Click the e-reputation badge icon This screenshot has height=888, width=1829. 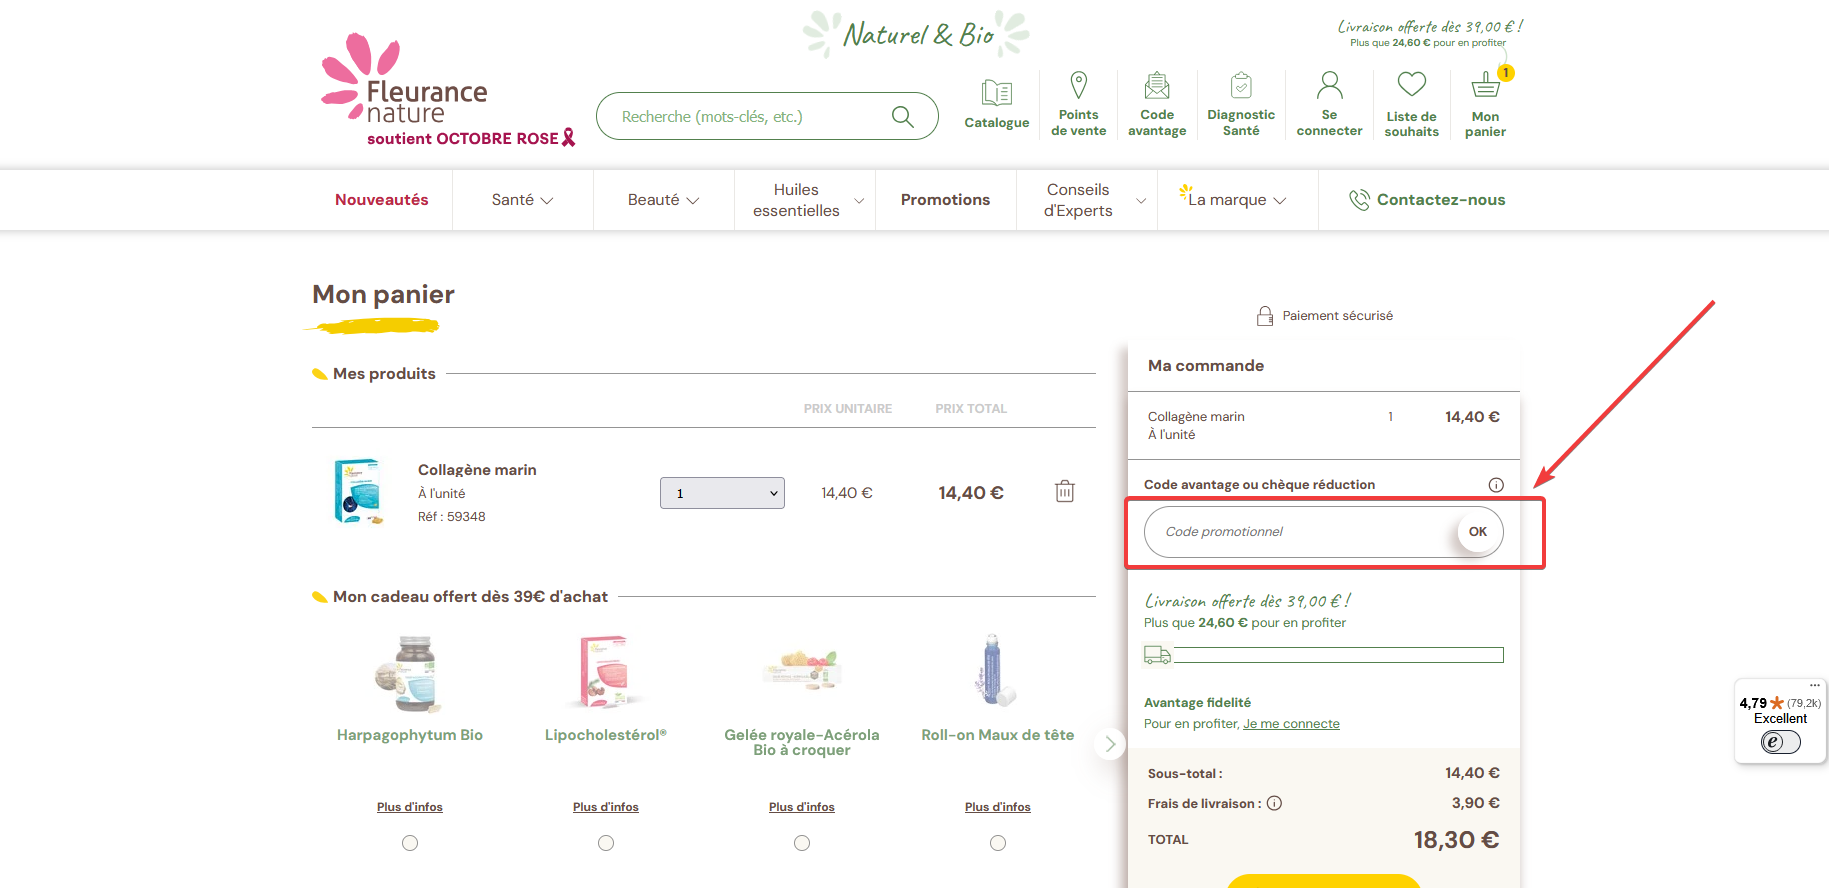coord(1781,742)
